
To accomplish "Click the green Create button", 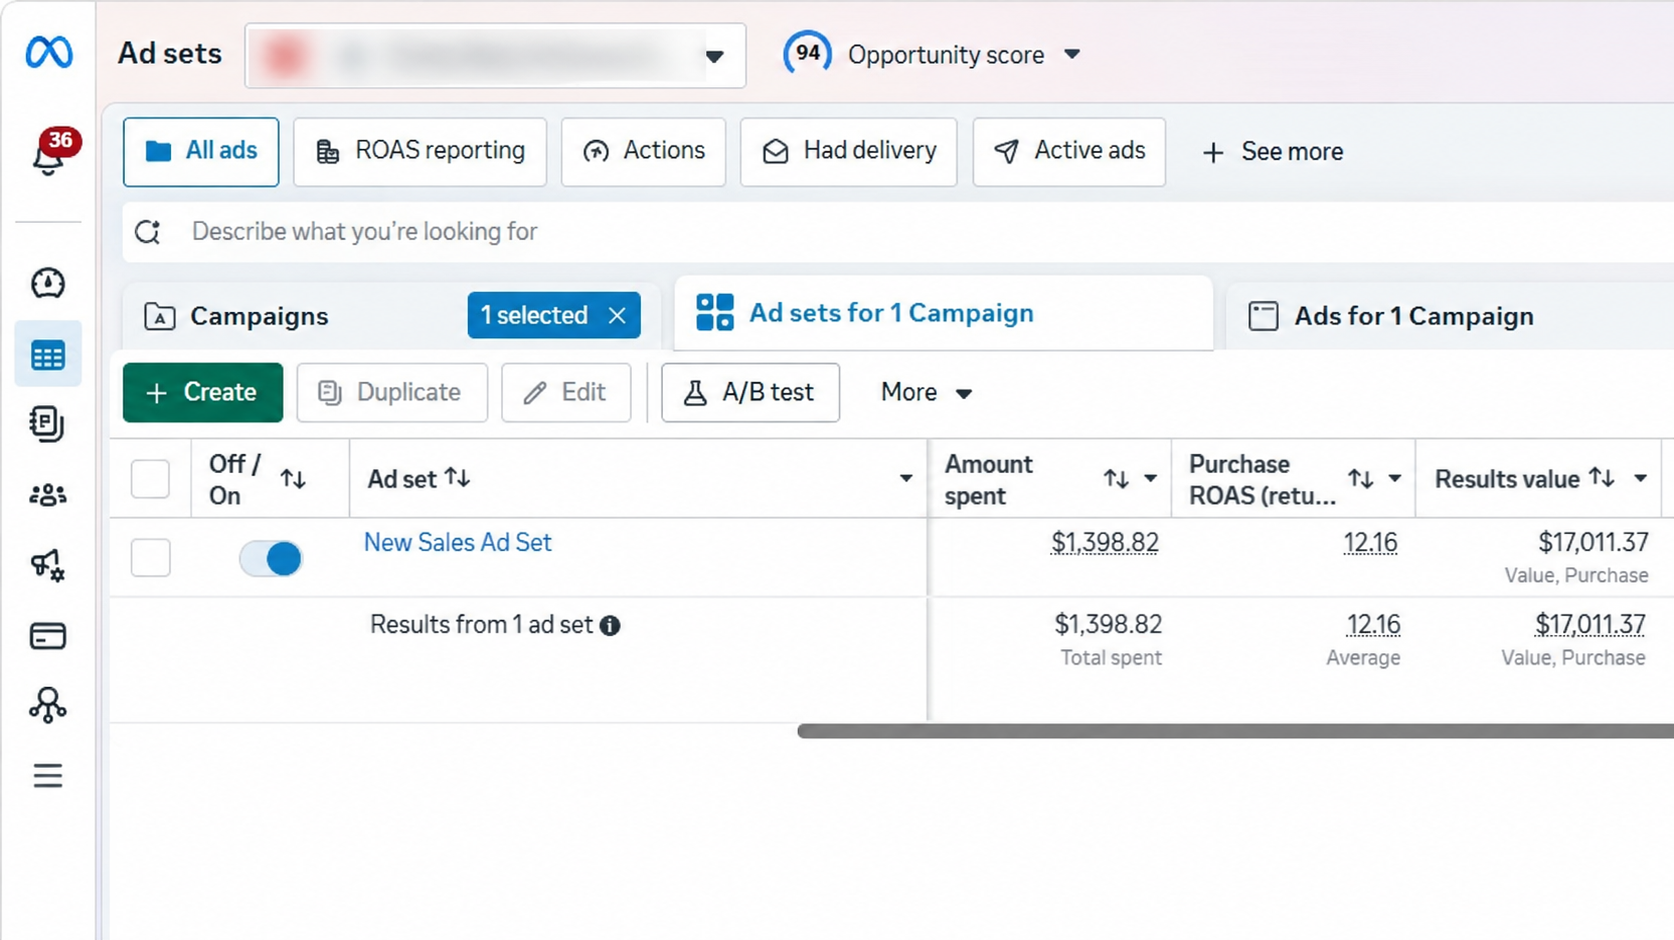I will pos(203,393).
